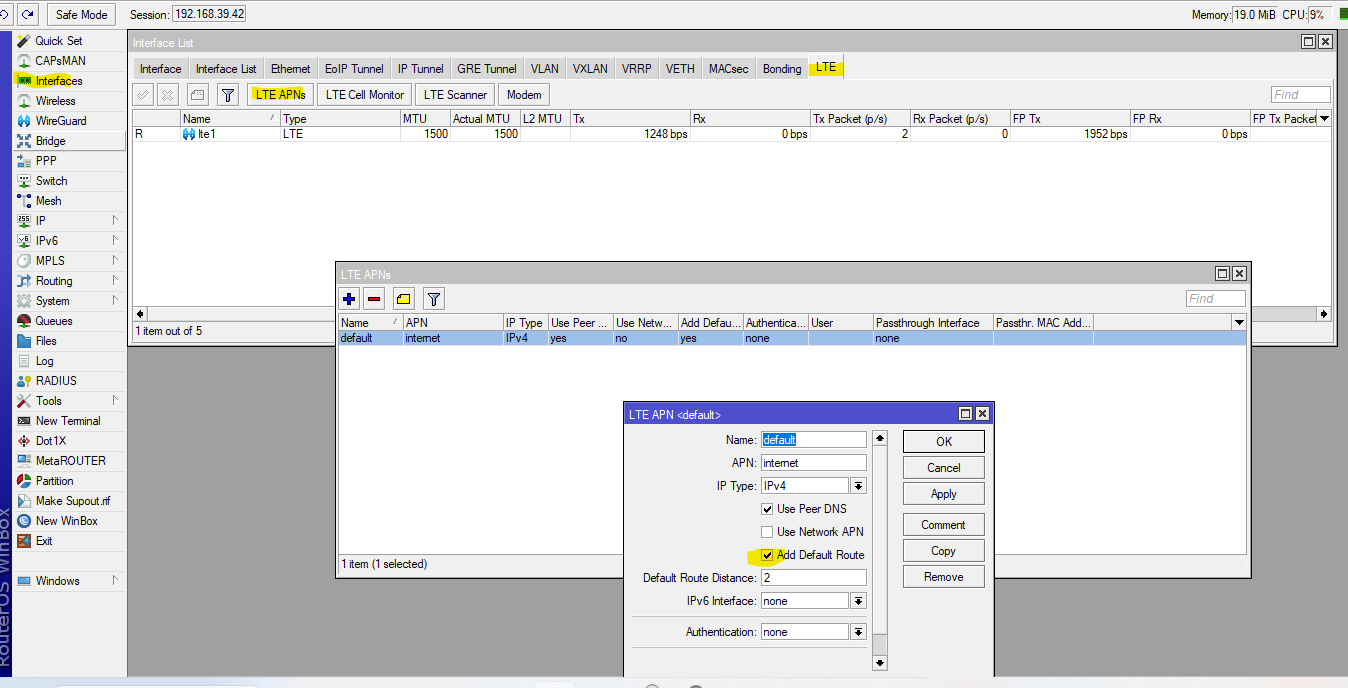
Task: Open the IP Type dropdown
Action: point(858,486)
